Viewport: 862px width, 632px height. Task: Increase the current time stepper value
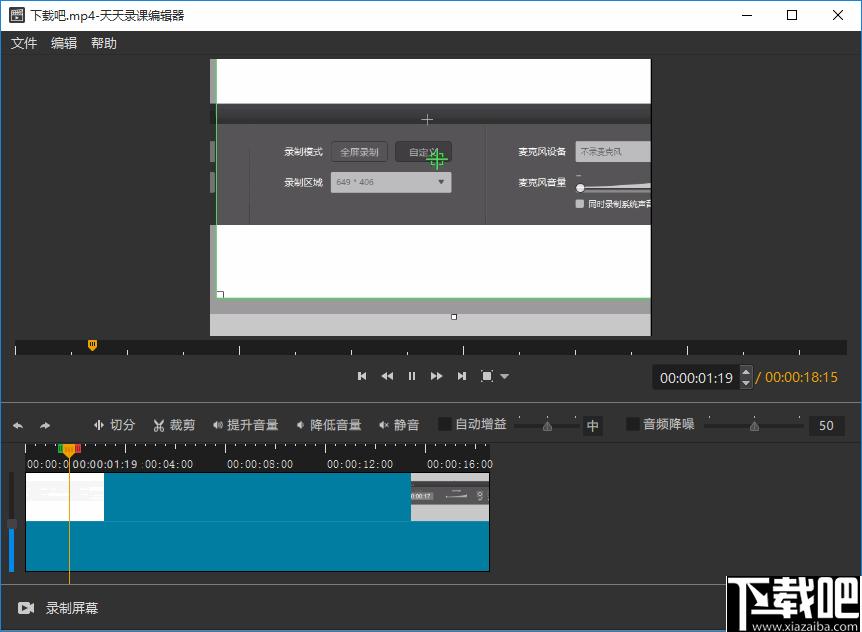tap(744, 372)
